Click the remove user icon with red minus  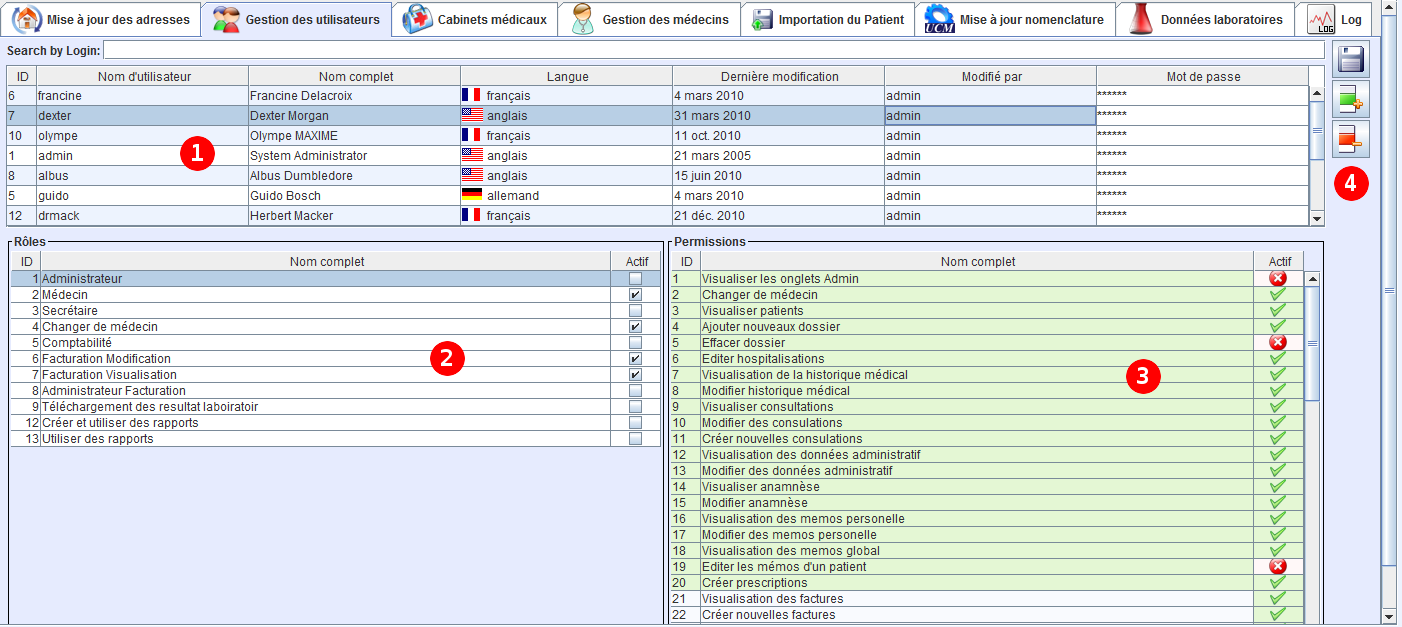pos(1351,138)
